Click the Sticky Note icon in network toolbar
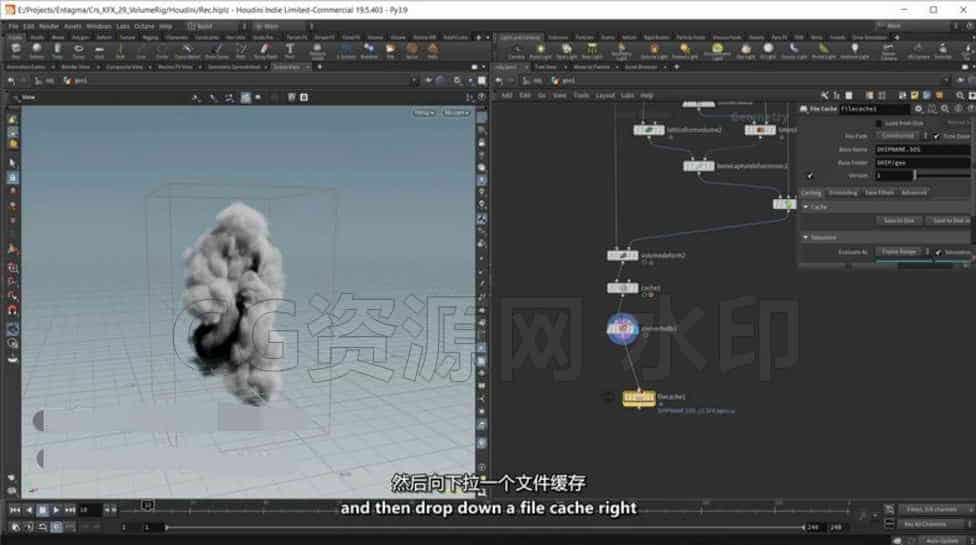Image resolution: width=976 pixels, height=545 pixels. 914,95
